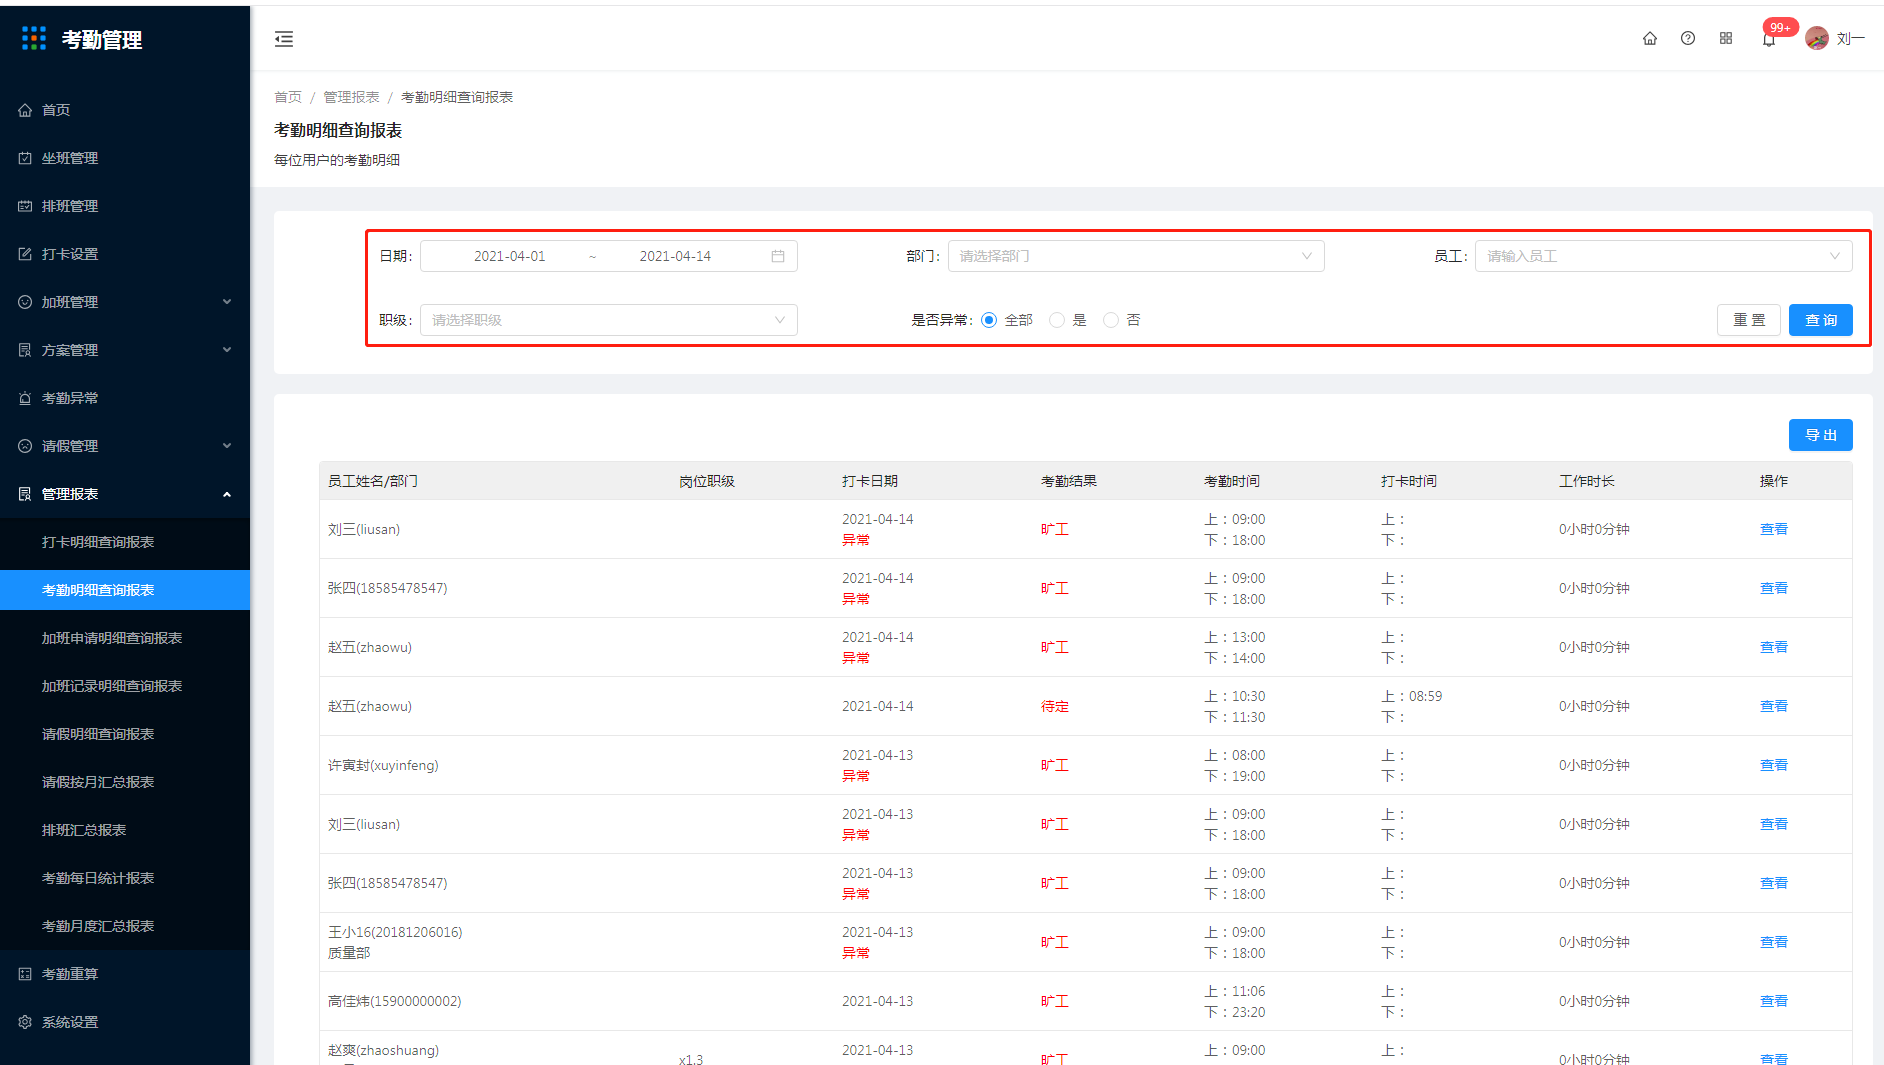
Task: Click 查看 for 赵五 待定 row
Action: point(1774,706)
